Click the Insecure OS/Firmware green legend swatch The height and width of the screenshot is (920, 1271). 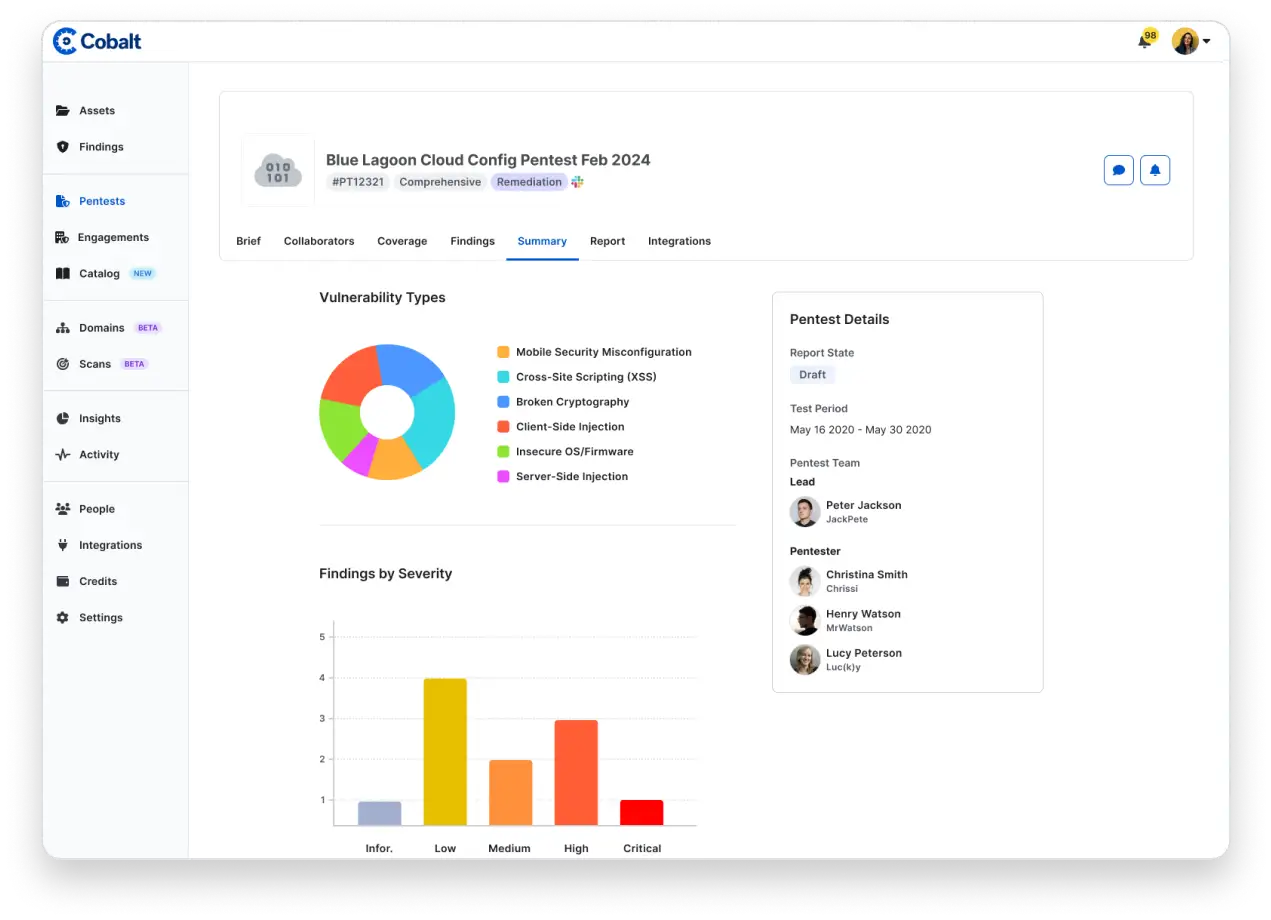[503, 452]
